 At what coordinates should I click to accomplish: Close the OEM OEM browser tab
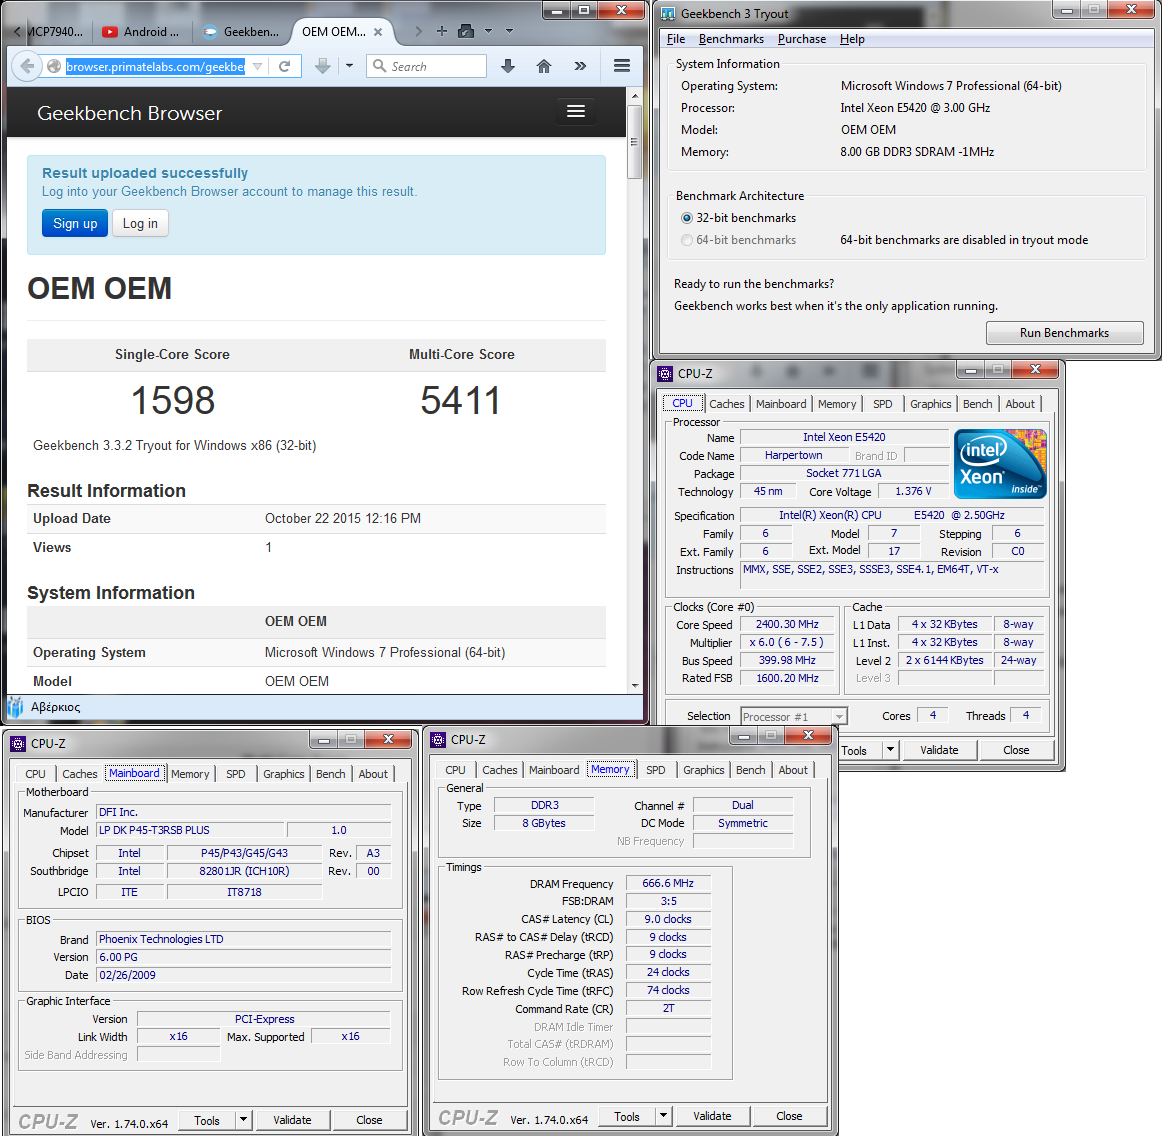(x=378, y=32)
